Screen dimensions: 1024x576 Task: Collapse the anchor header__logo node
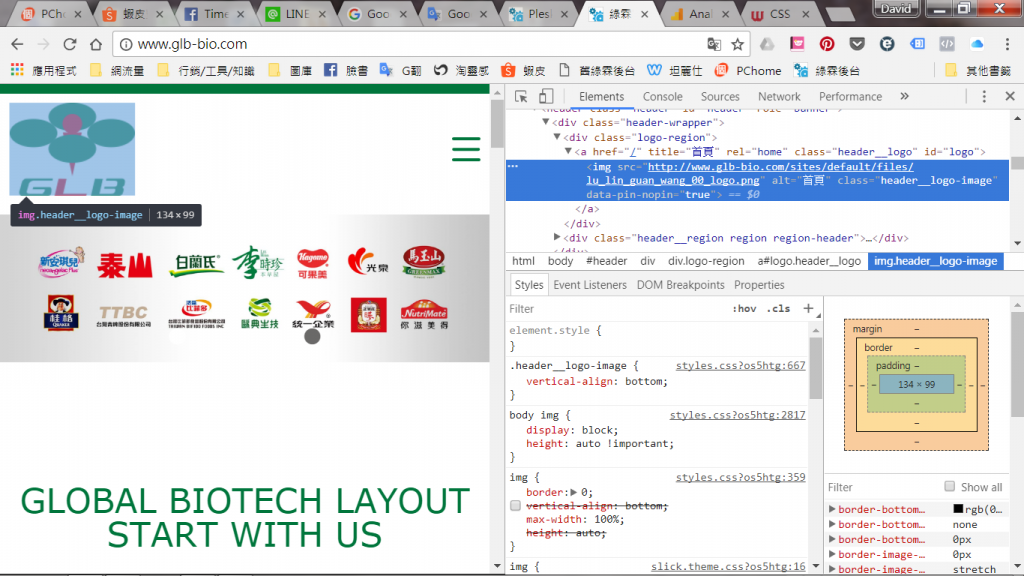pos(569,152)
